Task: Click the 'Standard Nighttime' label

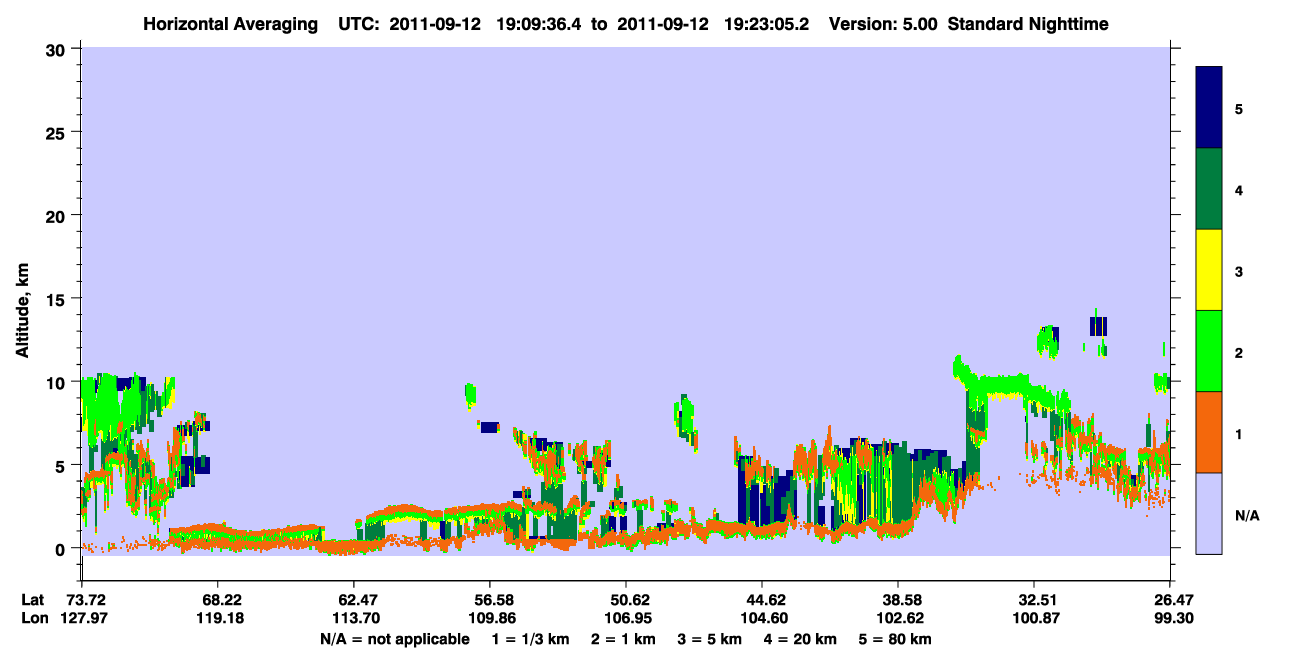Action: click(1027, 23)
